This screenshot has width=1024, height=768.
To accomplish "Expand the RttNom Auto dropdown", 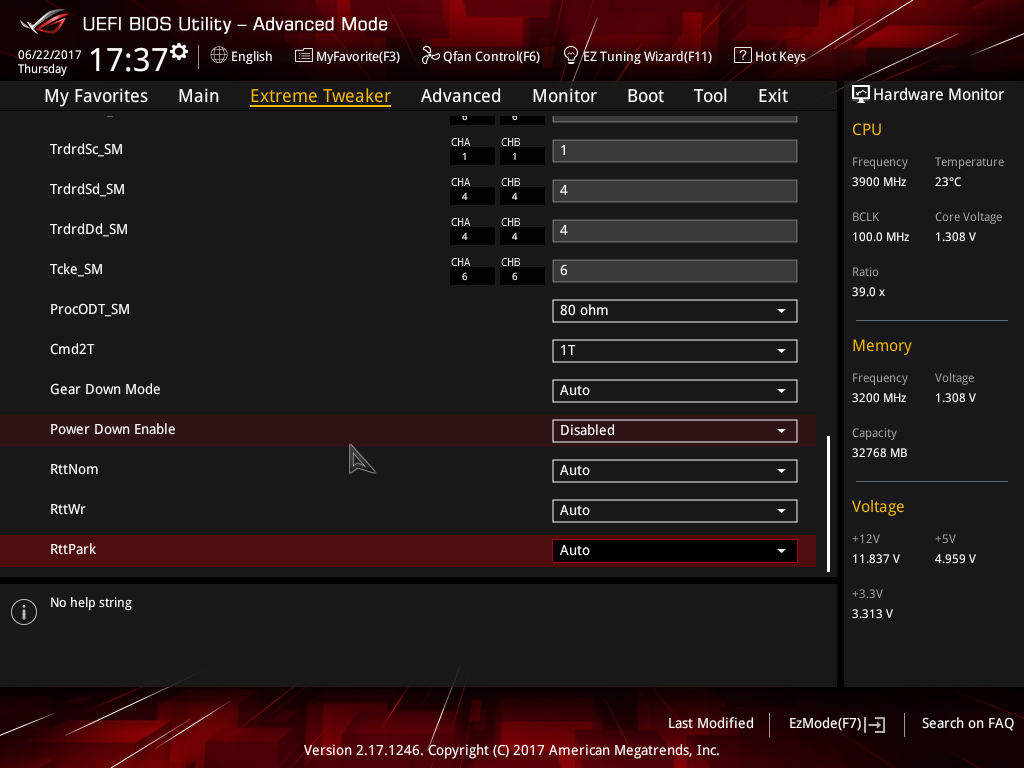I will 675,471.
